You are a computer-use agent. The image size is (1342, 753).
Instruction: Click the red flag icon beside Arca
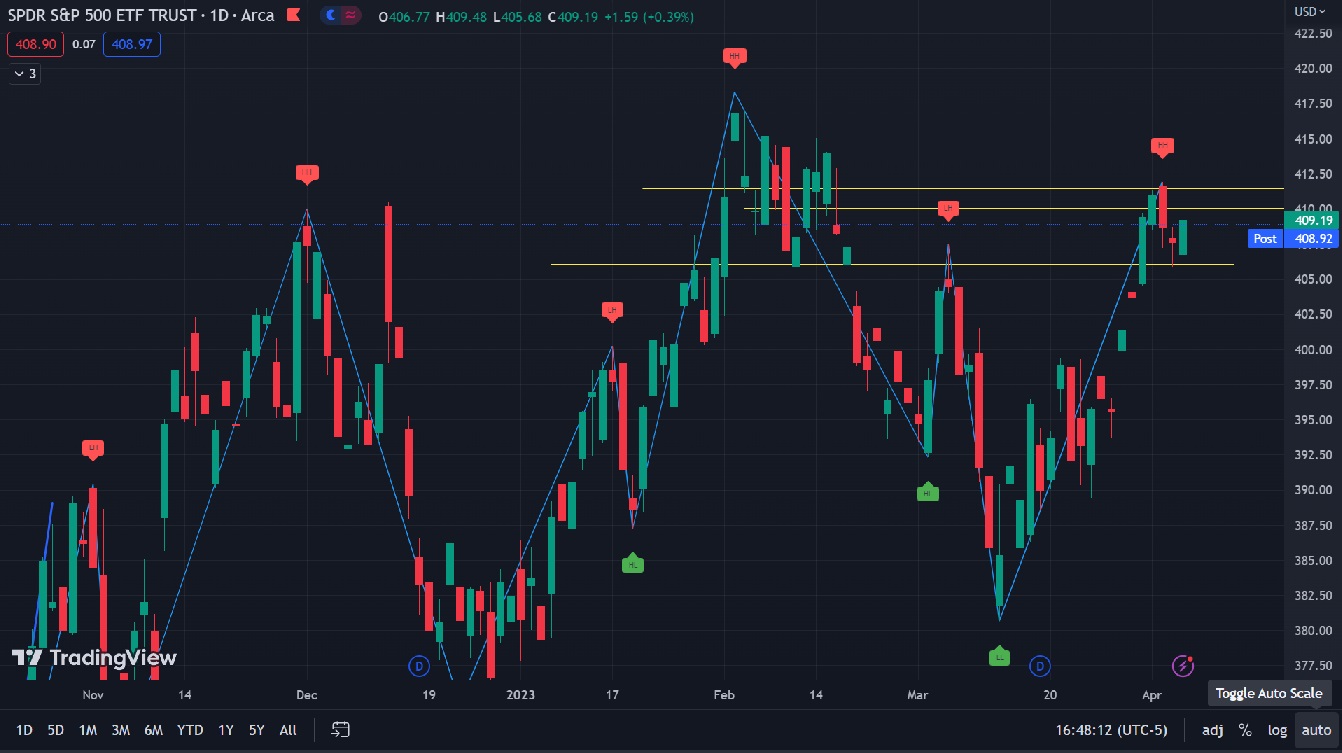click(293, 16)
